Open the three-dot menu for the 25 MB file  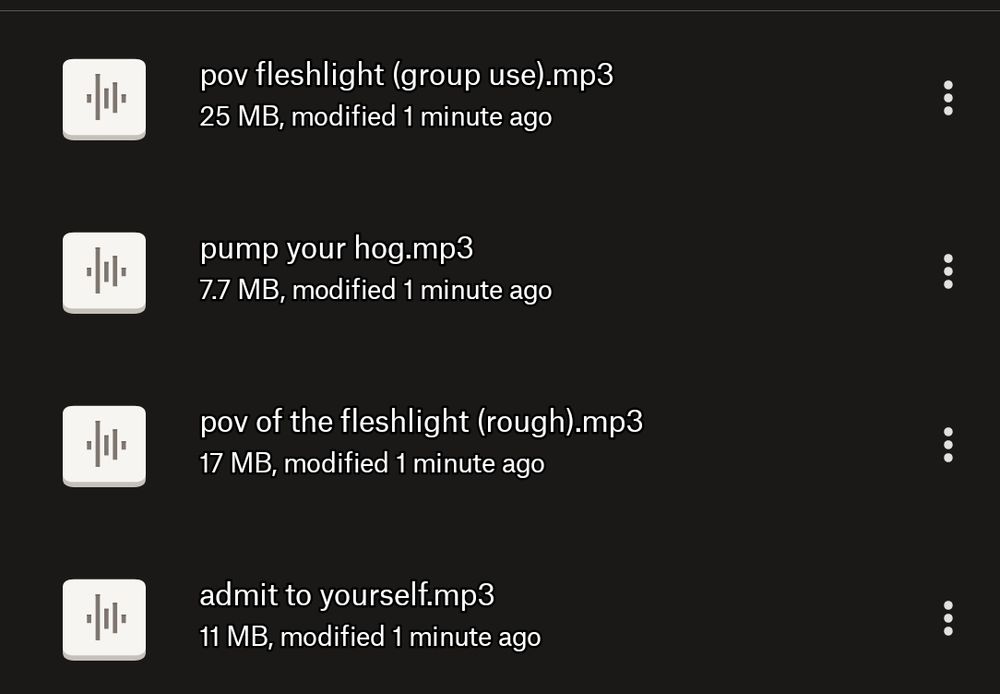pyautogui.click(x=948, y=98)
